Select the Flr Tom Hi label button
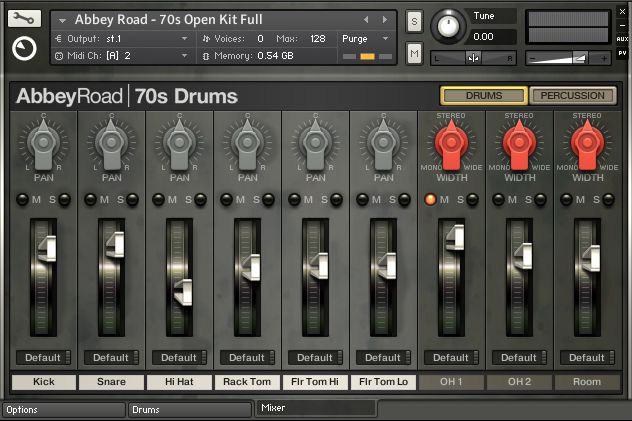This screenshot has height=421, width=632. [315, 382]
